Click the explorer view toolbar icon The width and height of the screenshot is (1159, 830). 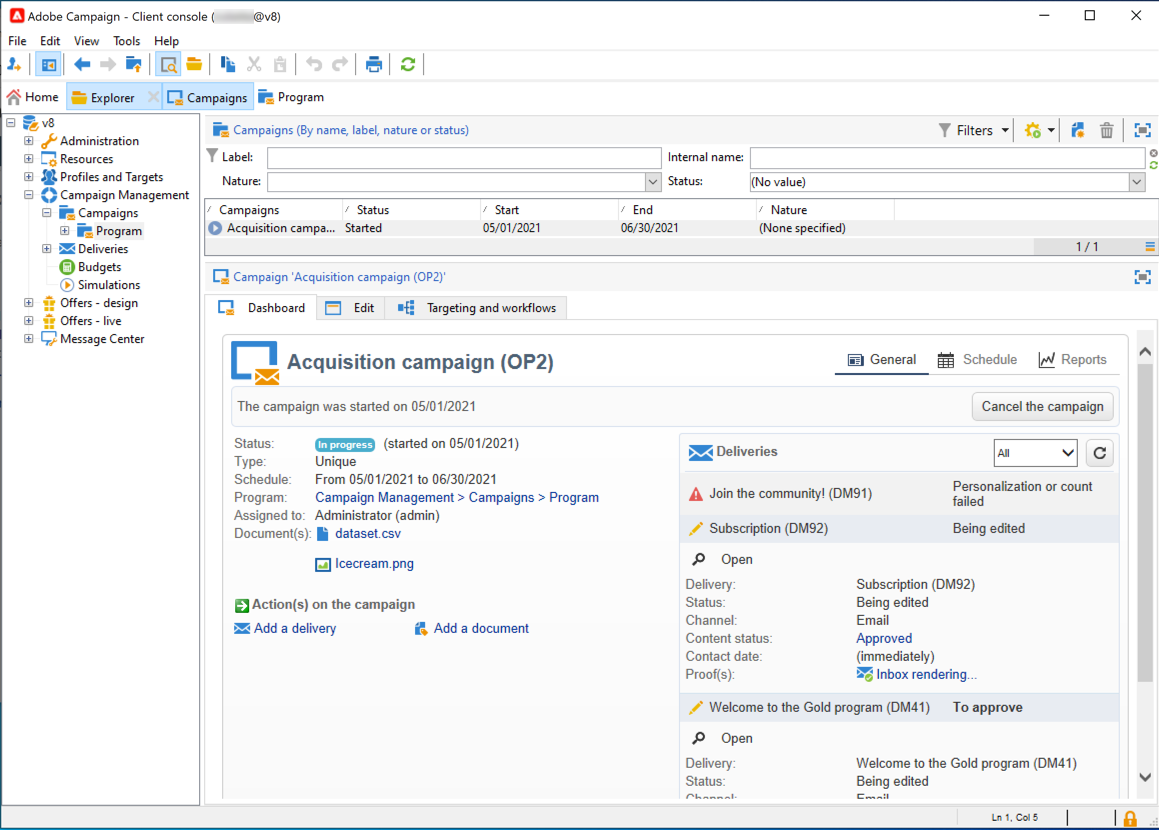(49, 64)
